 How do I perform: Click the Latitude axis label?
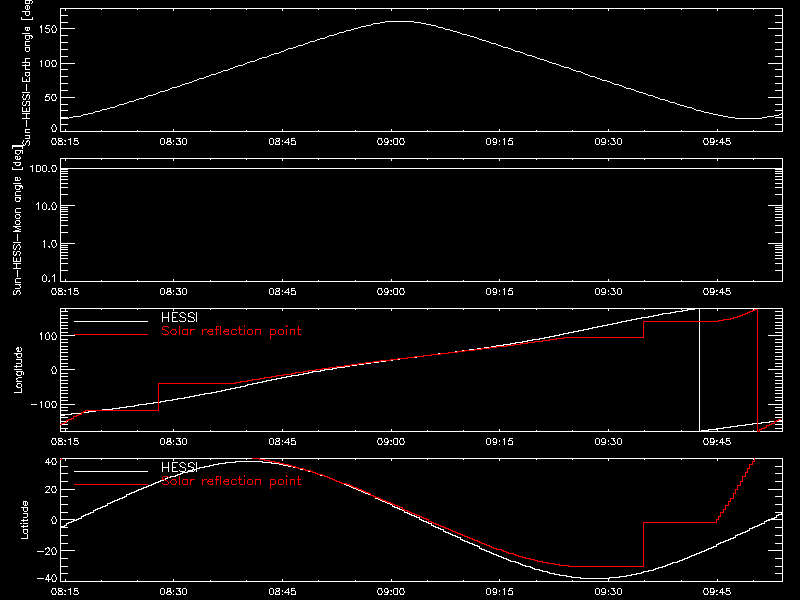pos(24,519)
